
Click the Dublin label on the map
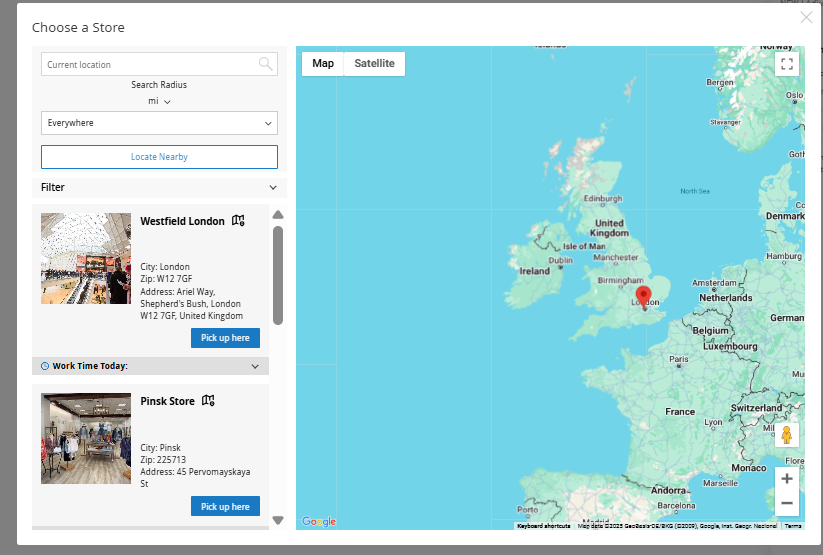561,260
